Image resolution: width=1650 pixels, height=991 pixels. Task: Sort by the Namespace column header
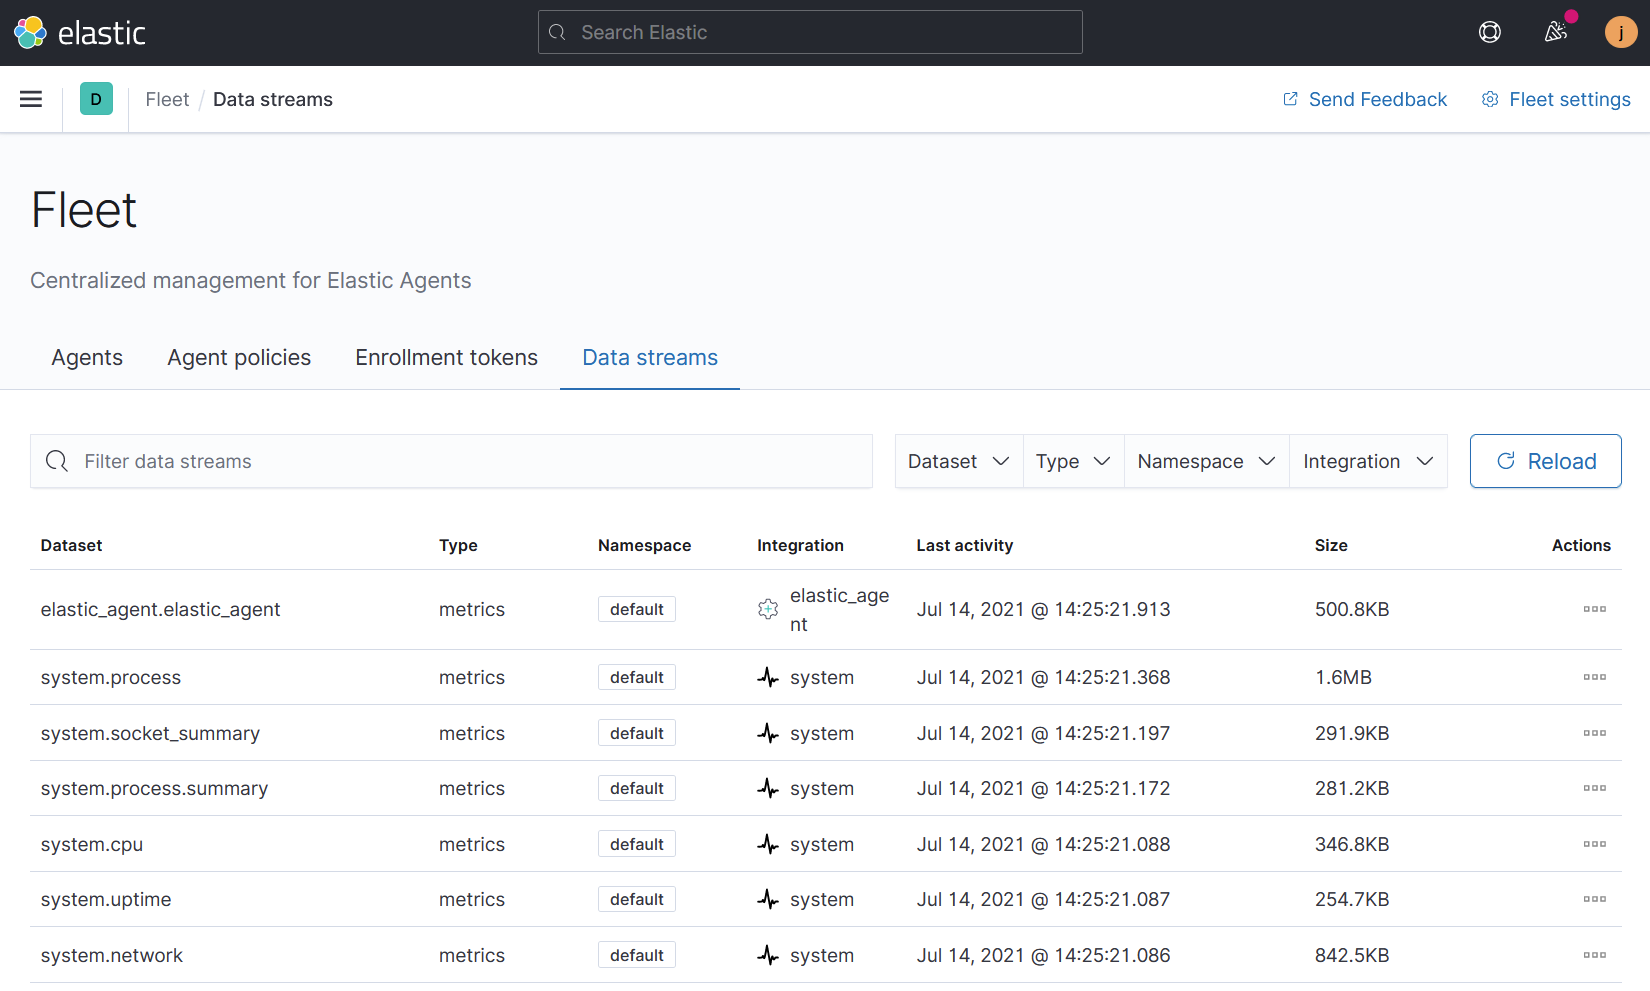tap(645, 545)
